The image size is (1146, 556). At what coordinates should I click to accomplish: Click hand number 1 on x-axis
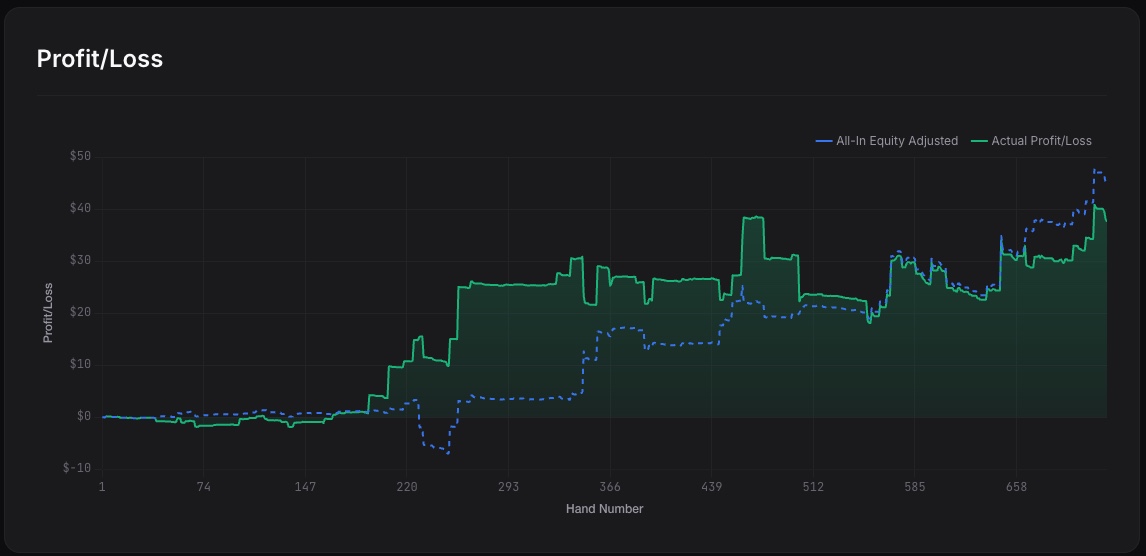click(102, 487)
